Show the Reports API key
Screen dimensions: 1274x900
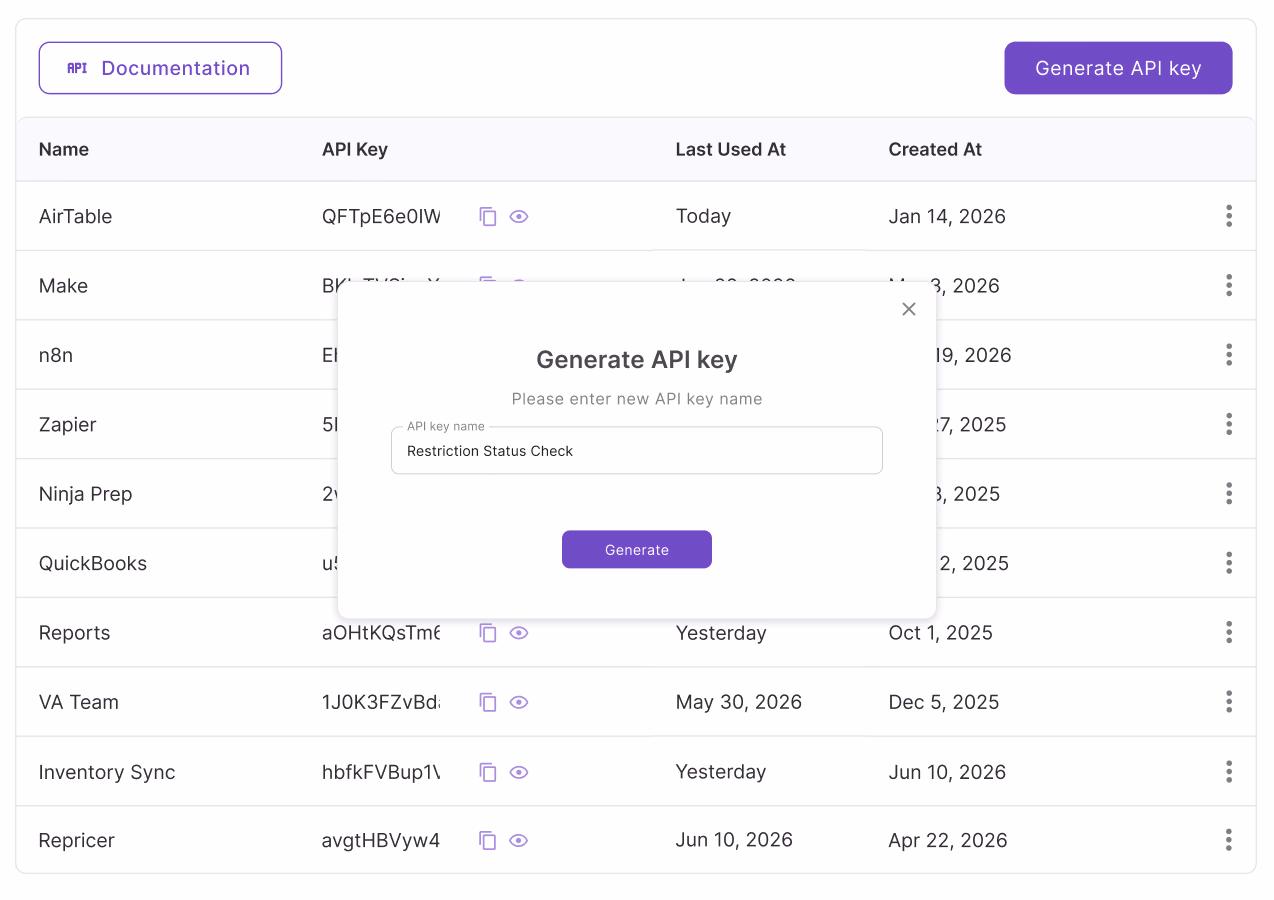518,633
